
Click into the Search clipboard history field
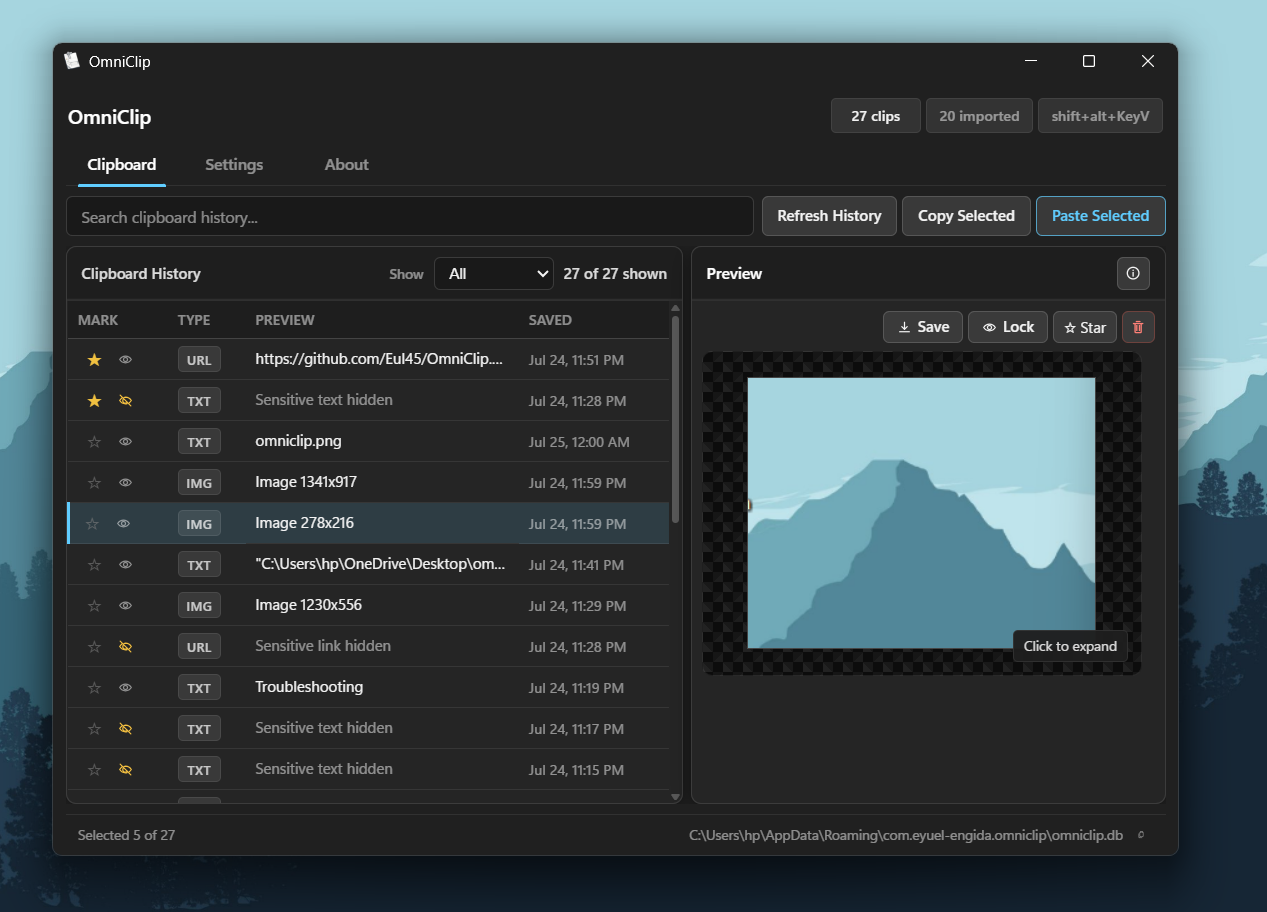(410, 216)
